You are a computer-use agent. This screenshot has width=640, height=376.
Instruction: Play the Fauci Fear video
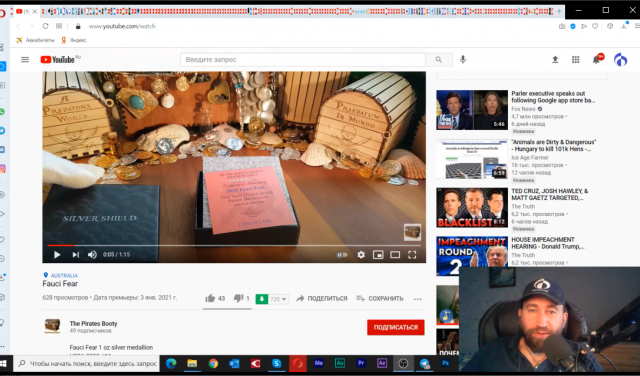point(57,255)
